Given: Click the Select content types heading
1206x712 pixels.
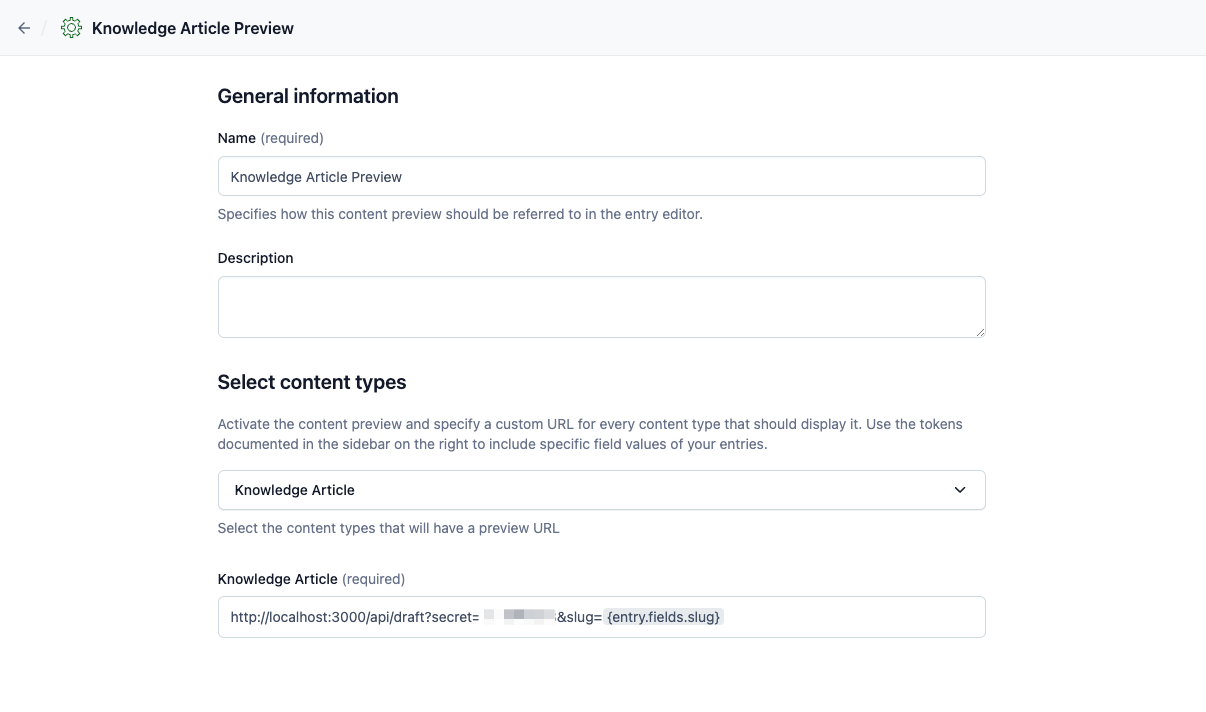Looking at the screenshot, I should coord(311,382).
